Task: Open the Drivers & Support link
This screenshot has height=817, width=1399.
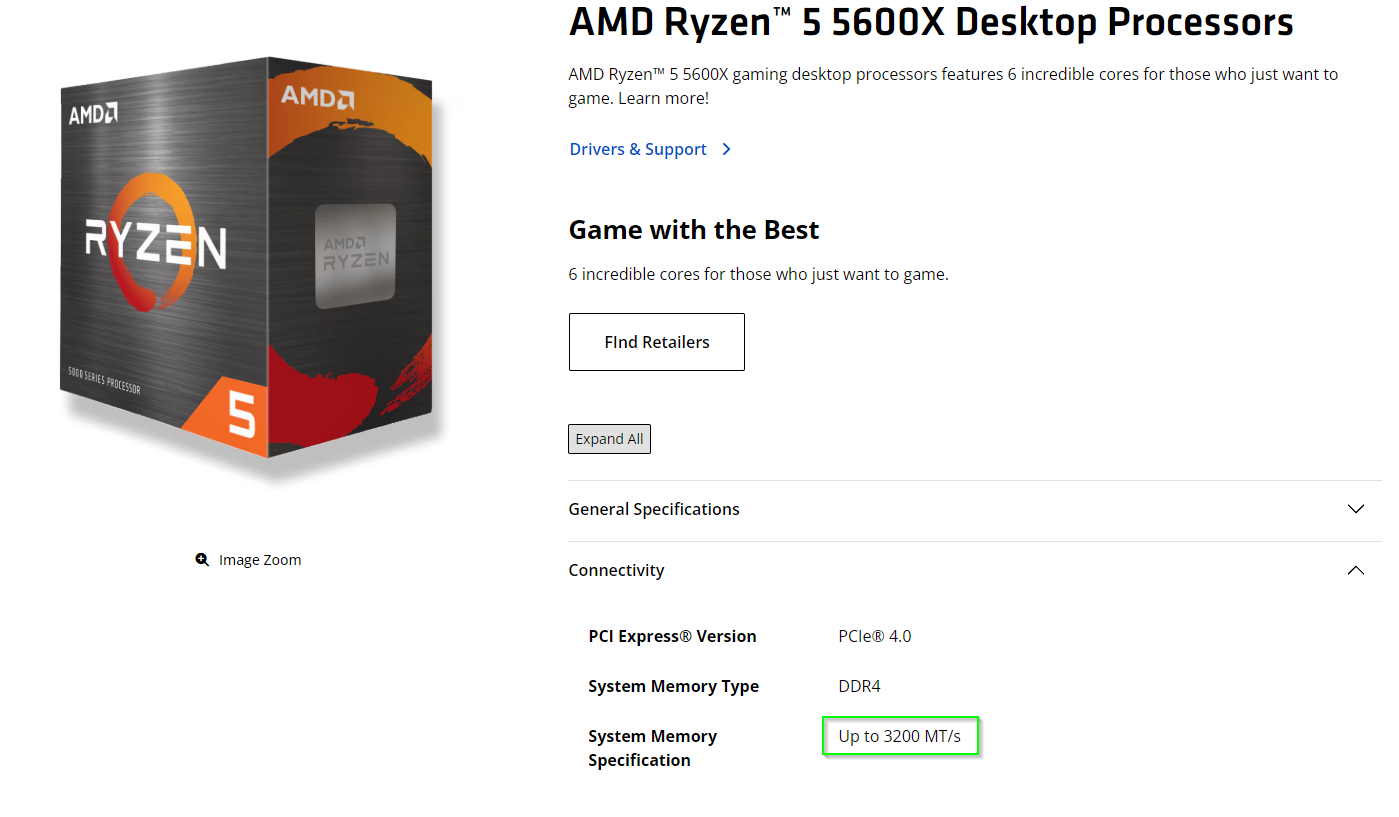Action: (x=638, y=149)
